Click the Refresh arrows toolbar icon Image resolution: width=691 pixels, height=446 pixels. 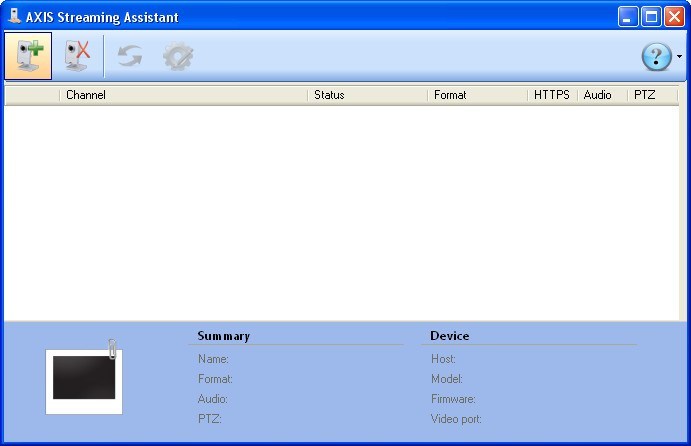click(130, 56)
